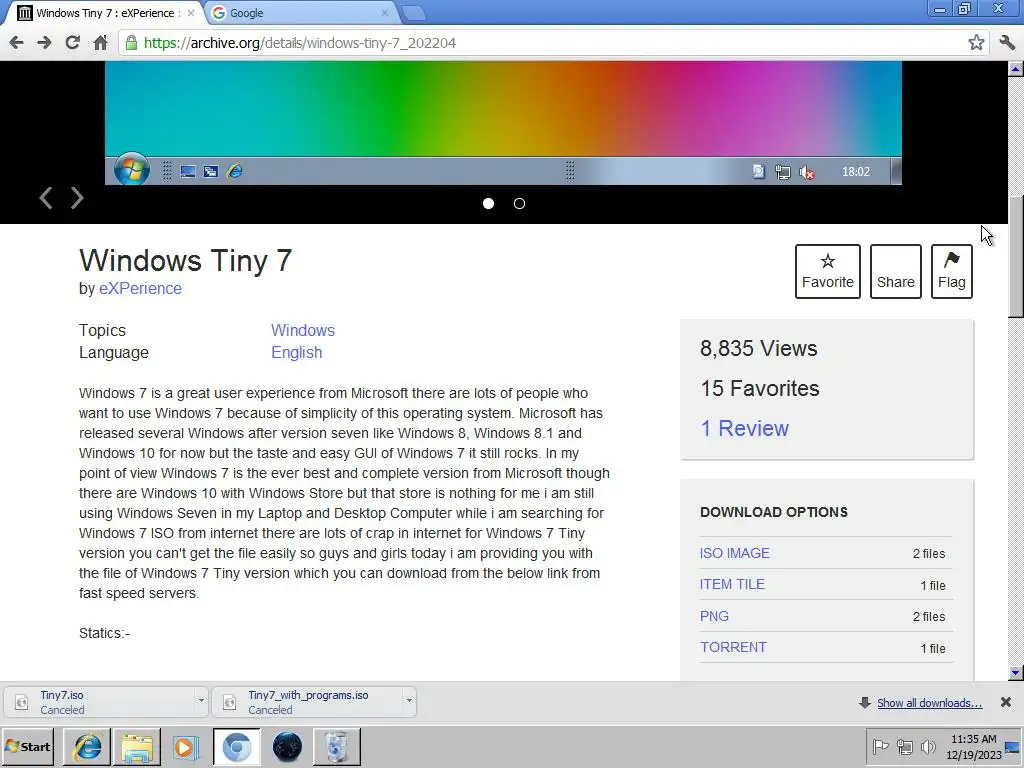1024x768 pixels.
Task: Click the Chrome taskbar button
Action: [x=236, y=746]
